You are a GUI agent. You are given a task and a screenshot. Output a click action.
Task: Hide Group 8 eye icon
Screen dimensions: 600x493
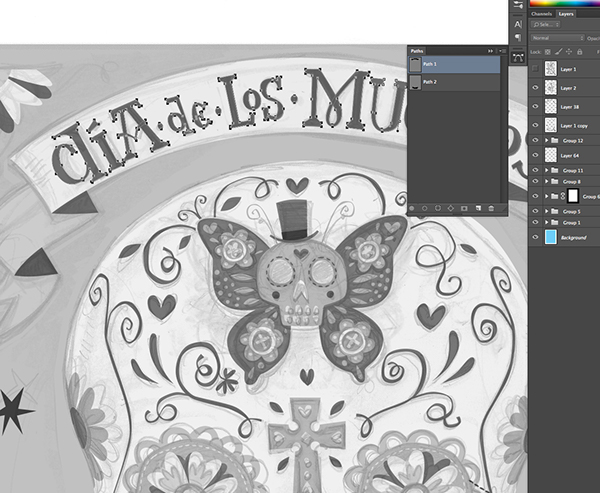[x=535, y=181]
